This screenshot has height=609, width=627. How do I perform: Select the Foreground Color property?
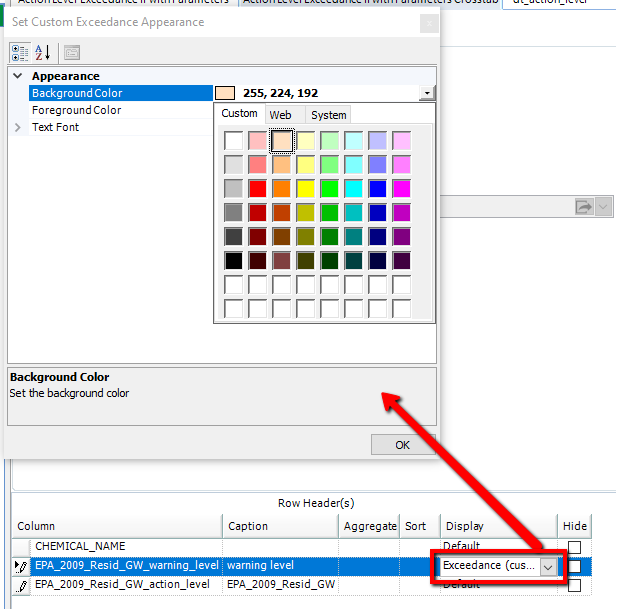(x=76, y=110)
